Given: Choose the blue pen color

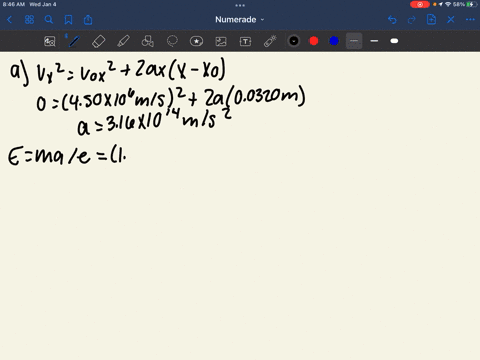Looking at the screenshot, I should coord(334,41).
